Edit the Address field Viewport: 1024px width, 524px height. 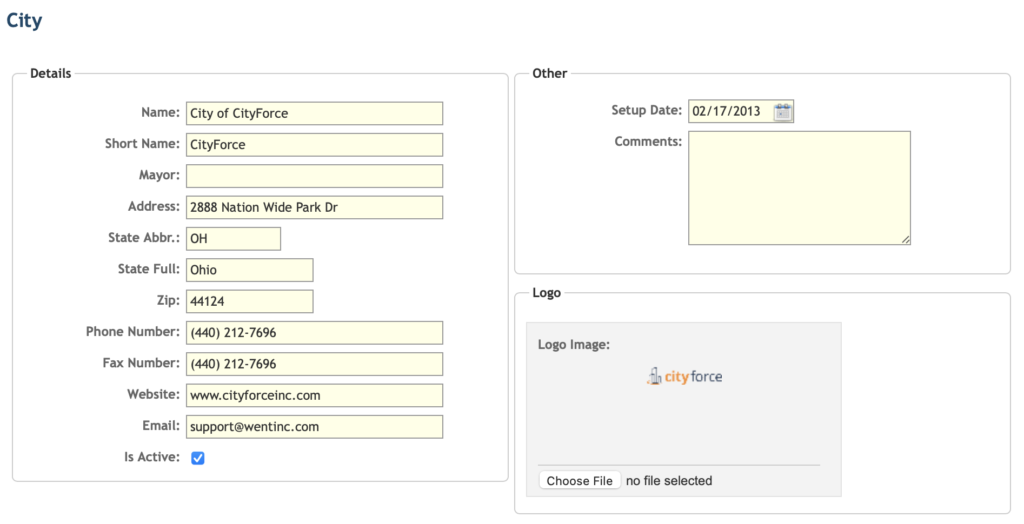pyautogui.click(x=314, y=207)
